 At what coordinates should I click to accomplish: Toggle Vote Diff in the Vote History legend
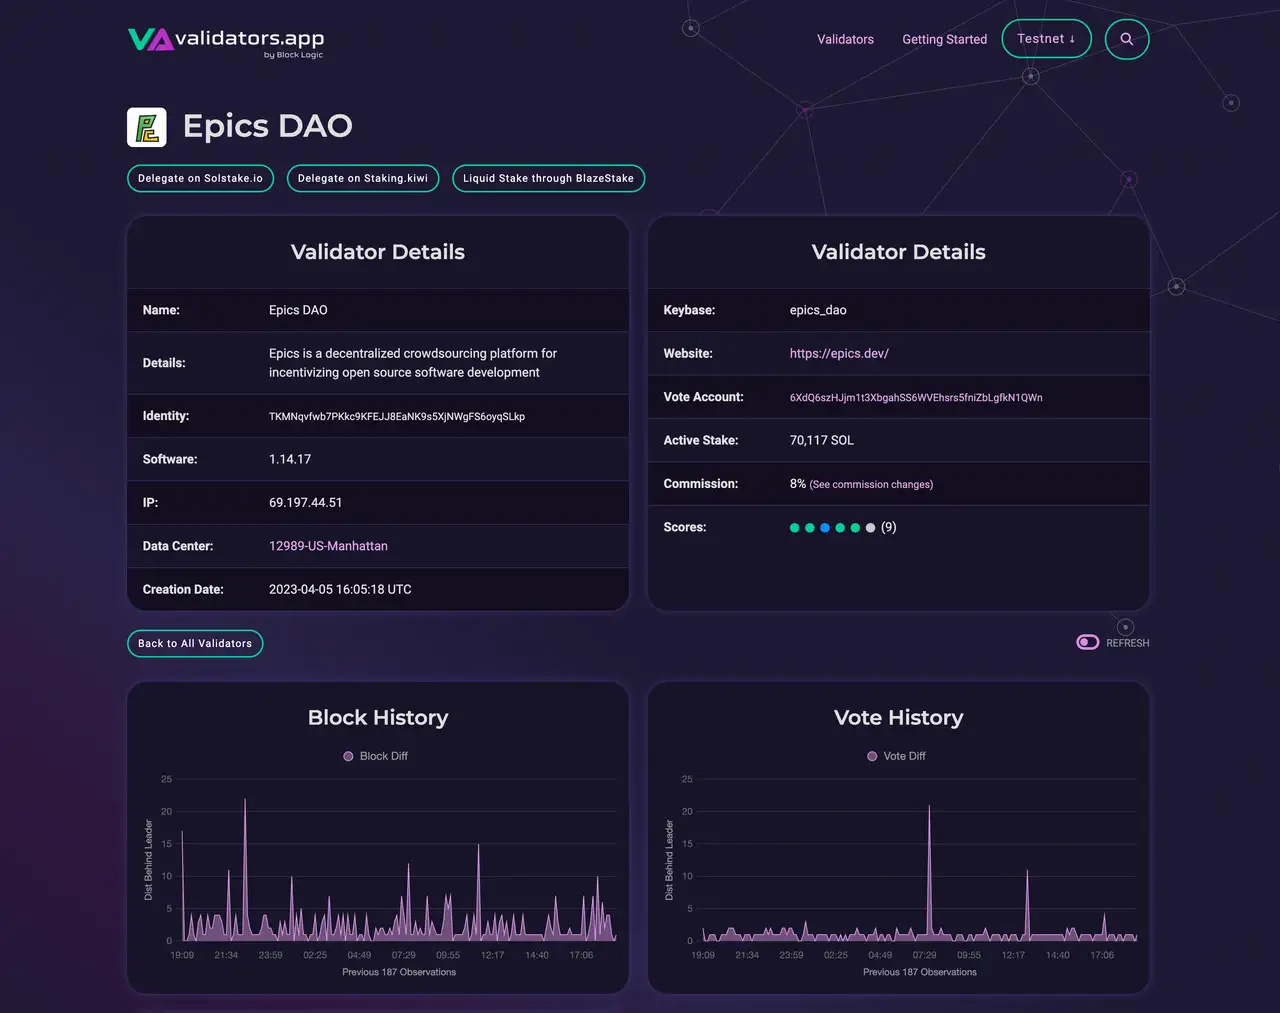[896, 756]
